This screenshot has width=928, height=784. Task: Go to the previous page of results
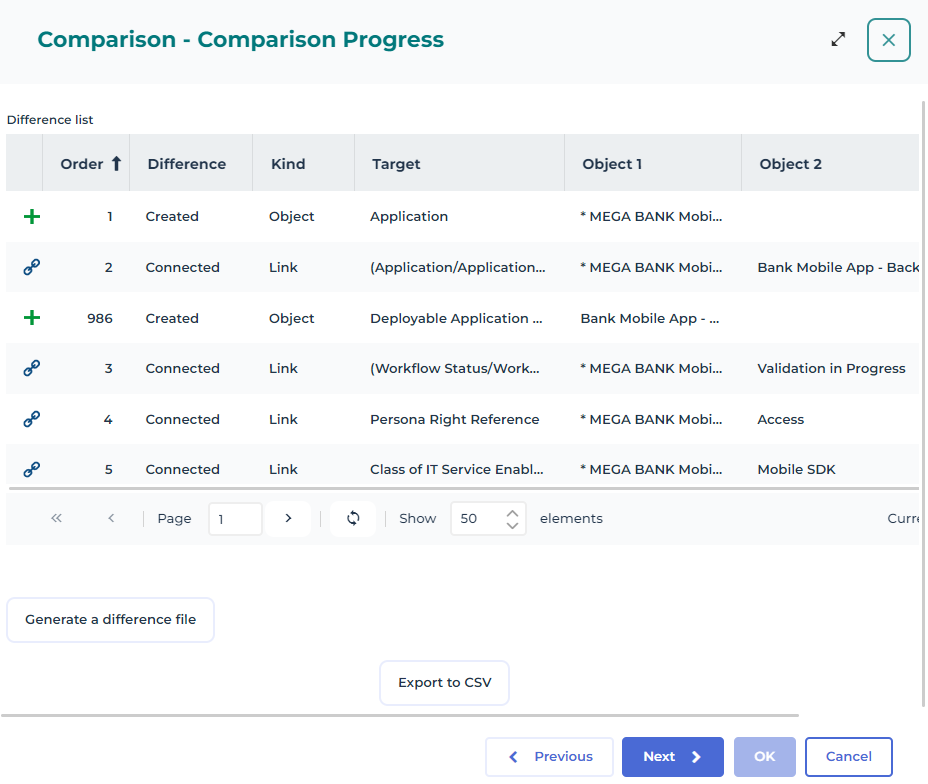pyautogui.click(x=111, y=518)
